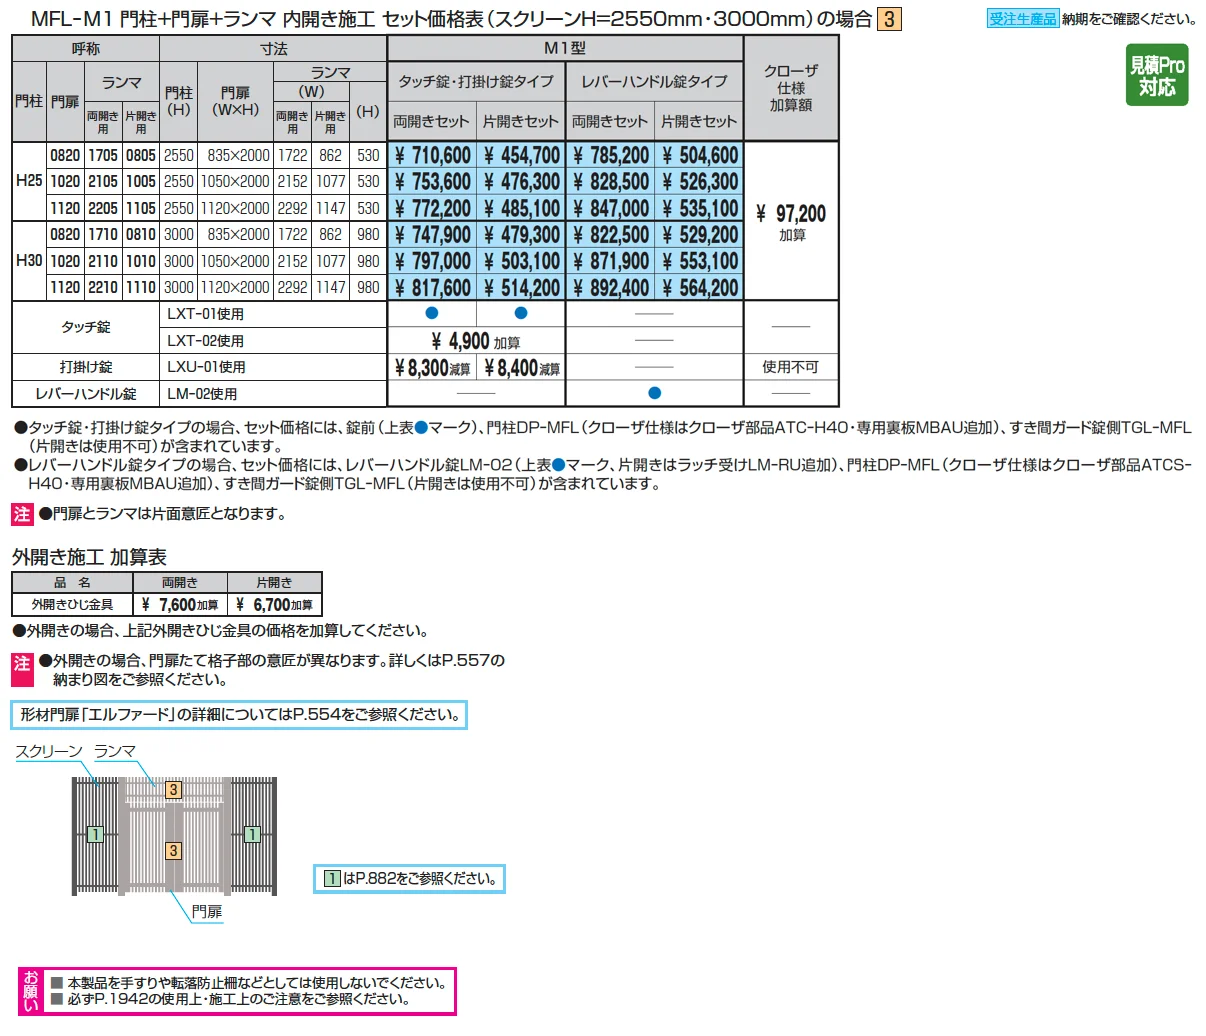Select price ¥747,900

click(432, 234)
